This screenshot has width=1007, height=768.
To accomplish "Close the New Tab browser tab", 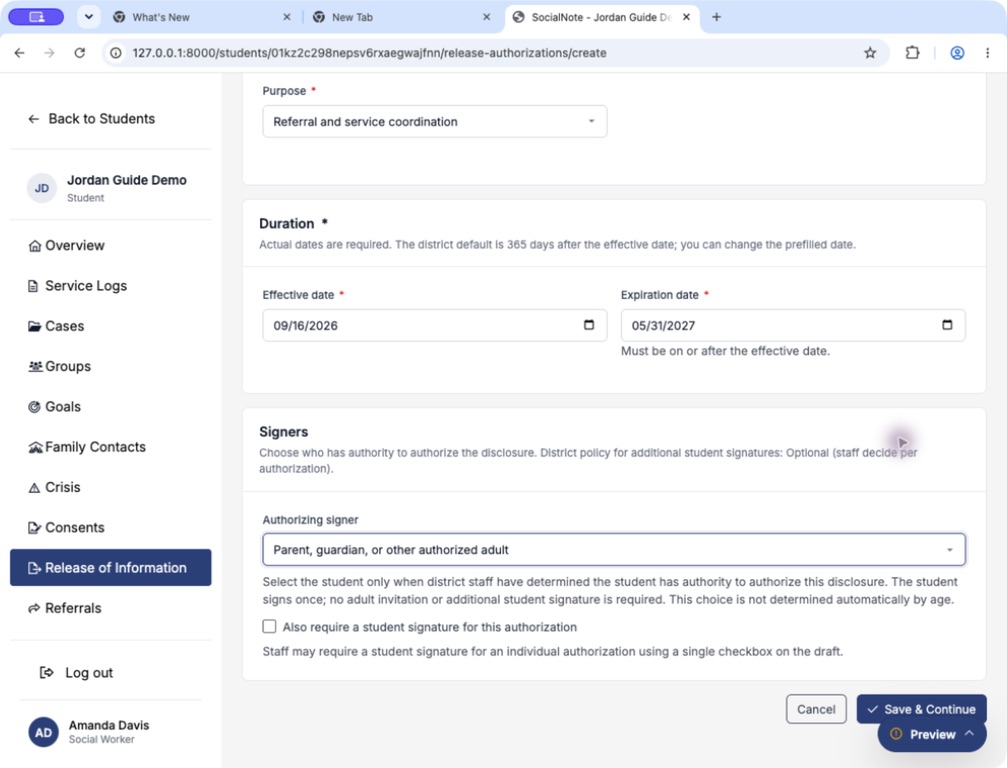I will pyautogui.click(x=487, y=17).
